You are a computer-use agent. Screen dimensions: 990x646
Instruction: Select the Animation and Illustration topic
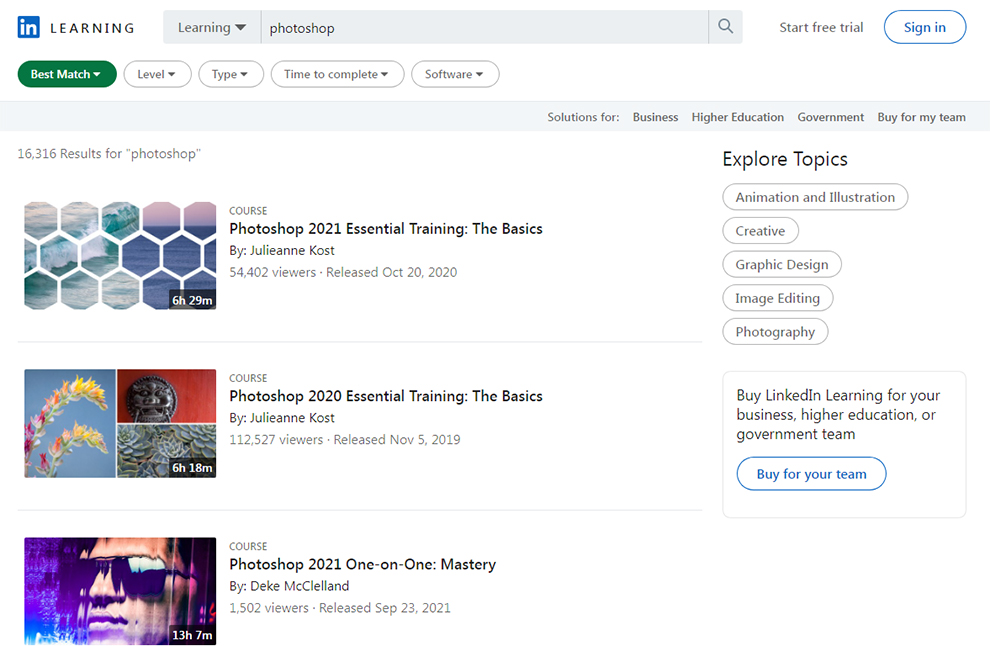click(x=815, y=197)
